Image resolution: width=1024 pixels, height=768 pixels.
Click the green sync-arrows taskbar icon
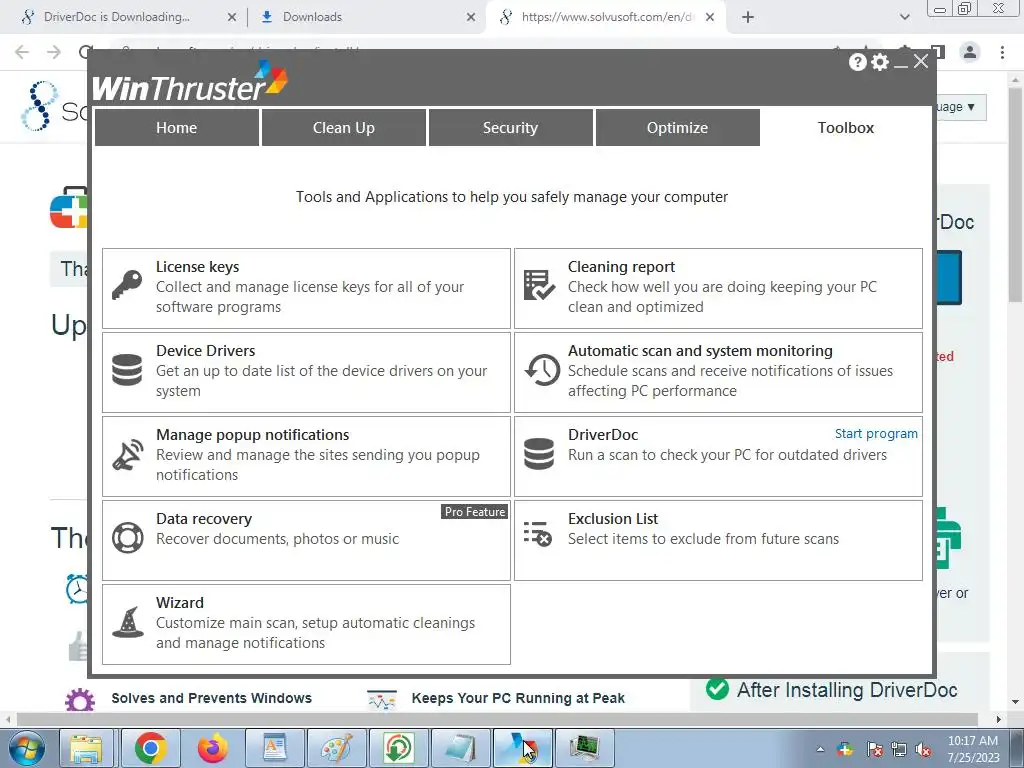point(398,748)
